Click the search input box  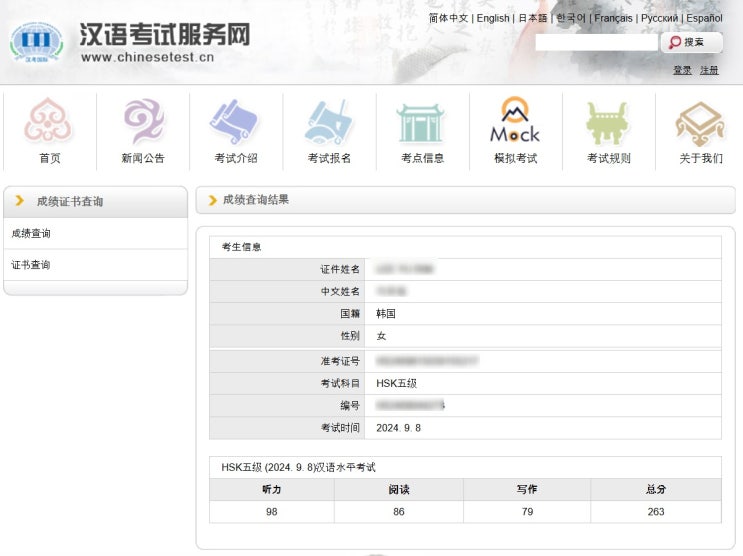(597, 42)
